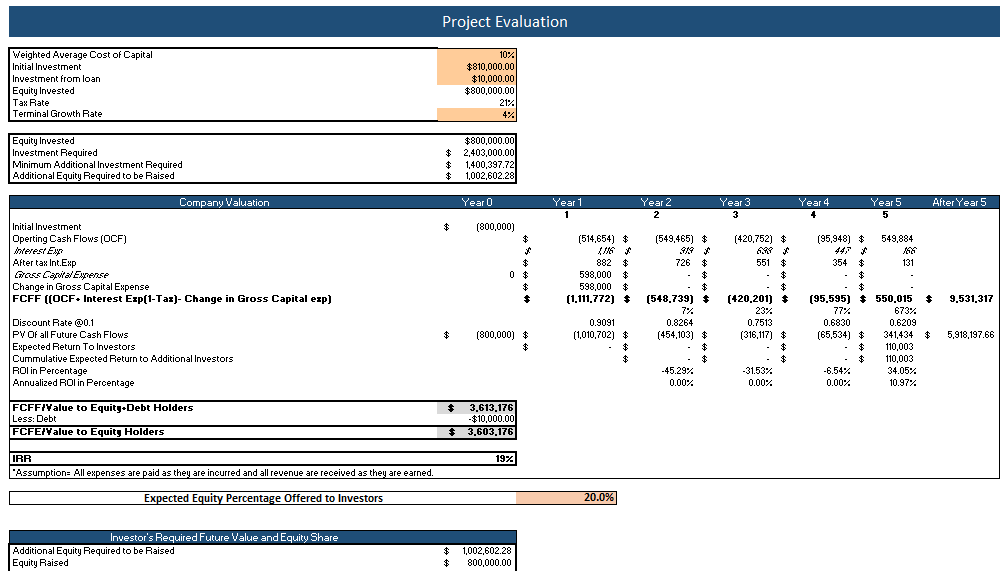Select the Terminal Growth Rate 4% cell
This screenshot has width=1008, height=571.
pyautogui.click(x=477, y=114)
